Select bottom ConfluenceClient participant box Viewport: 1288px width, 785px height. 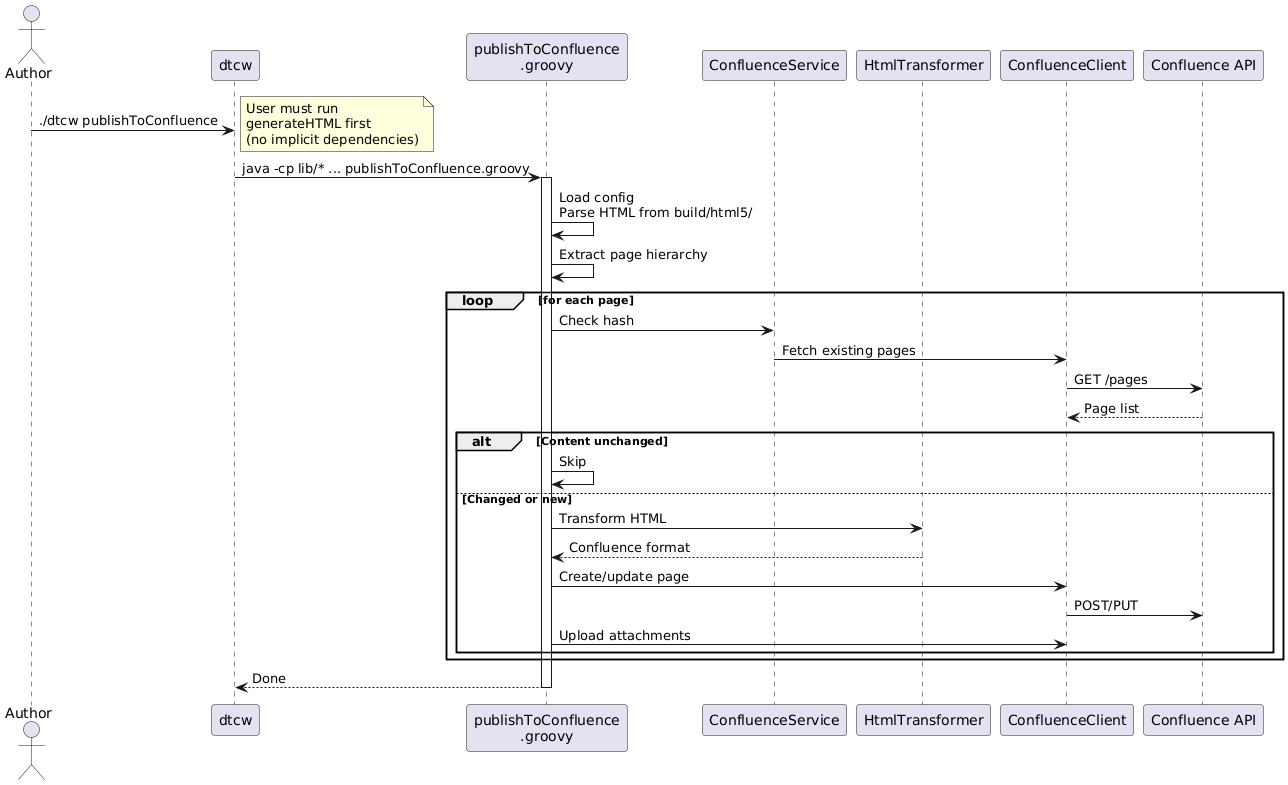[x=1066, y=719]
